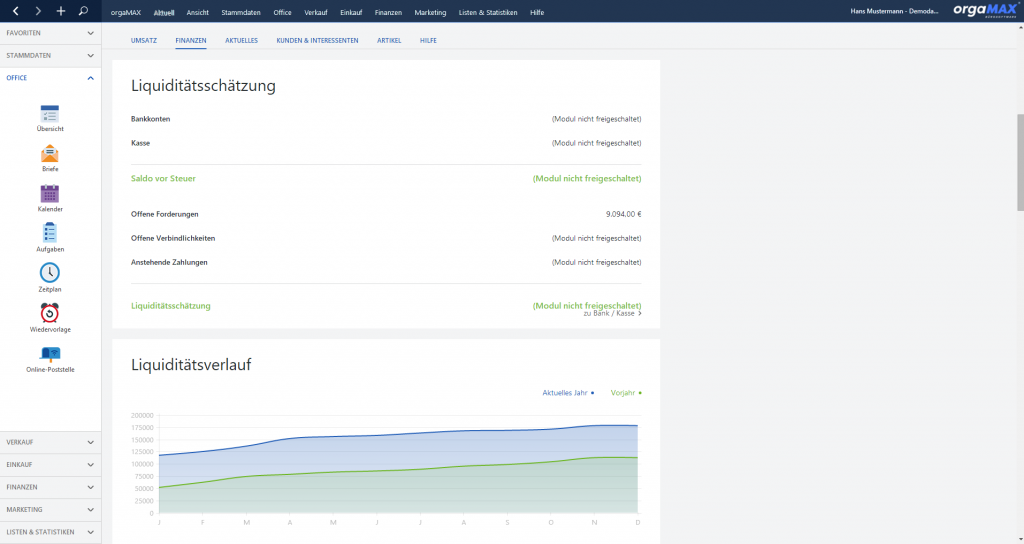Open the orgaMAX menu
Image resolution: width=1024 pixels, height=544 pixels.
[x=125, y=12]
